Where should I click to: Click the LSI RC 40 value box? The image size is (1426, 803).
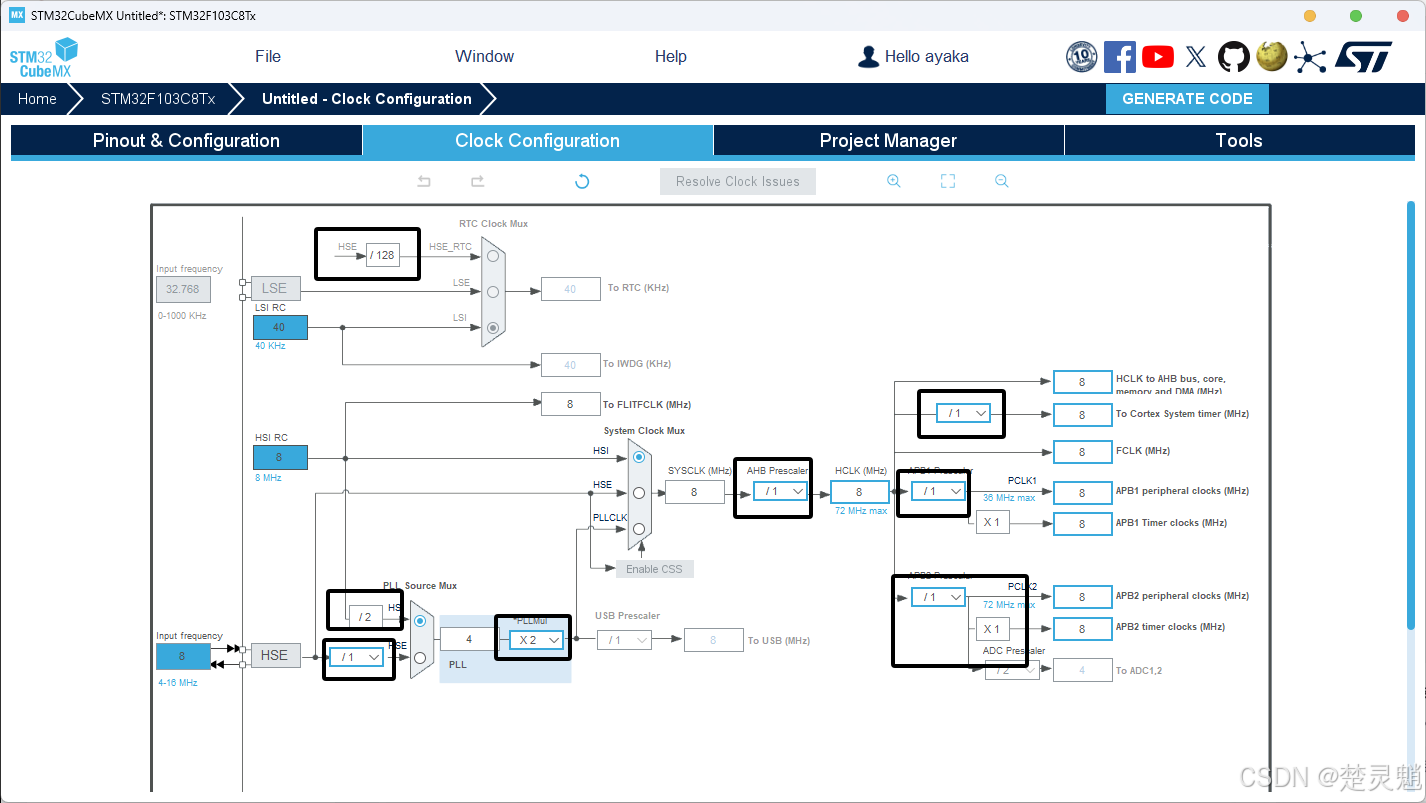point(280,327)
